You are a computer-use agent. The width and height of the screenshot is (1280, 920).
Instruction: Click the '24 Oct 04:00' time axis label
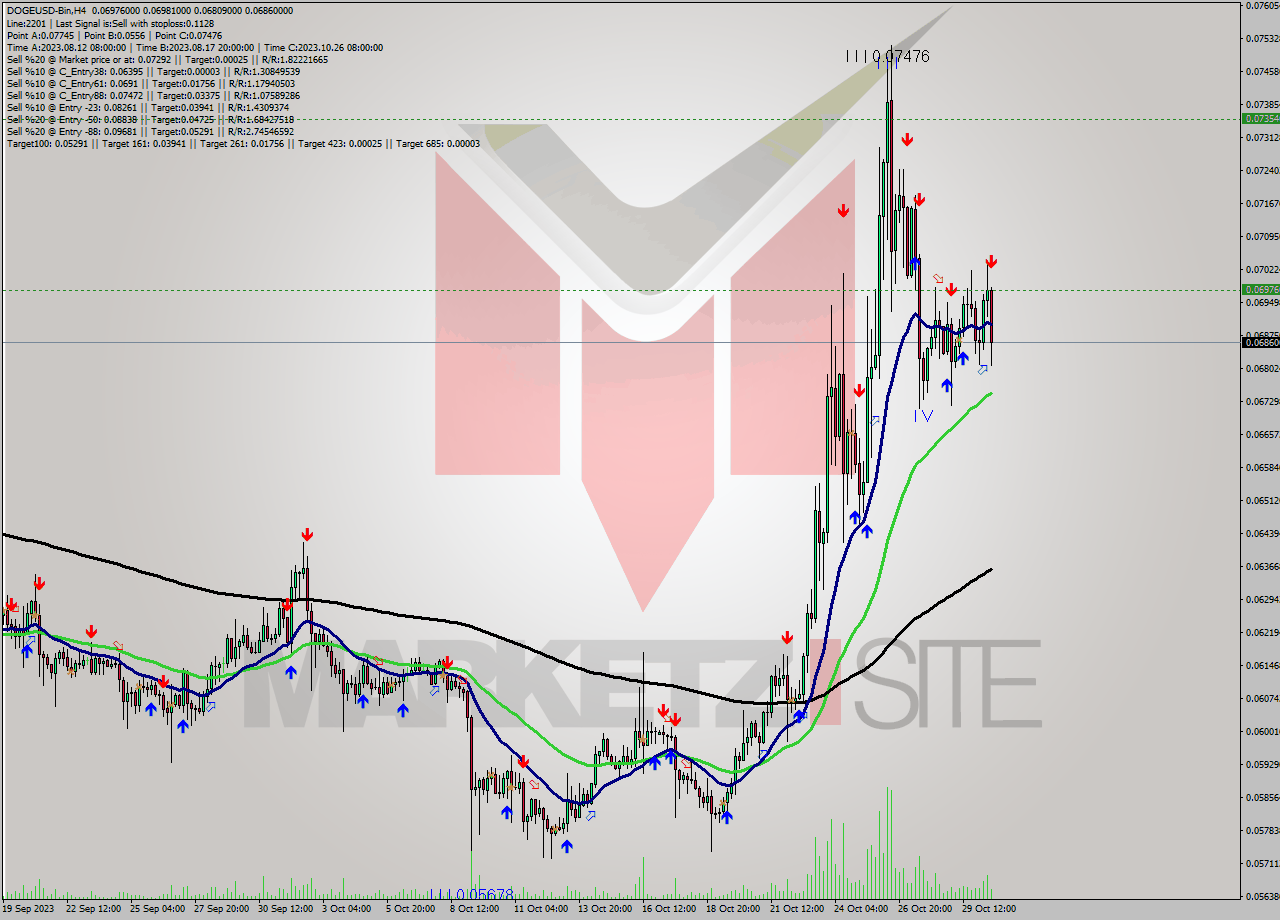[x=862, y=909]
